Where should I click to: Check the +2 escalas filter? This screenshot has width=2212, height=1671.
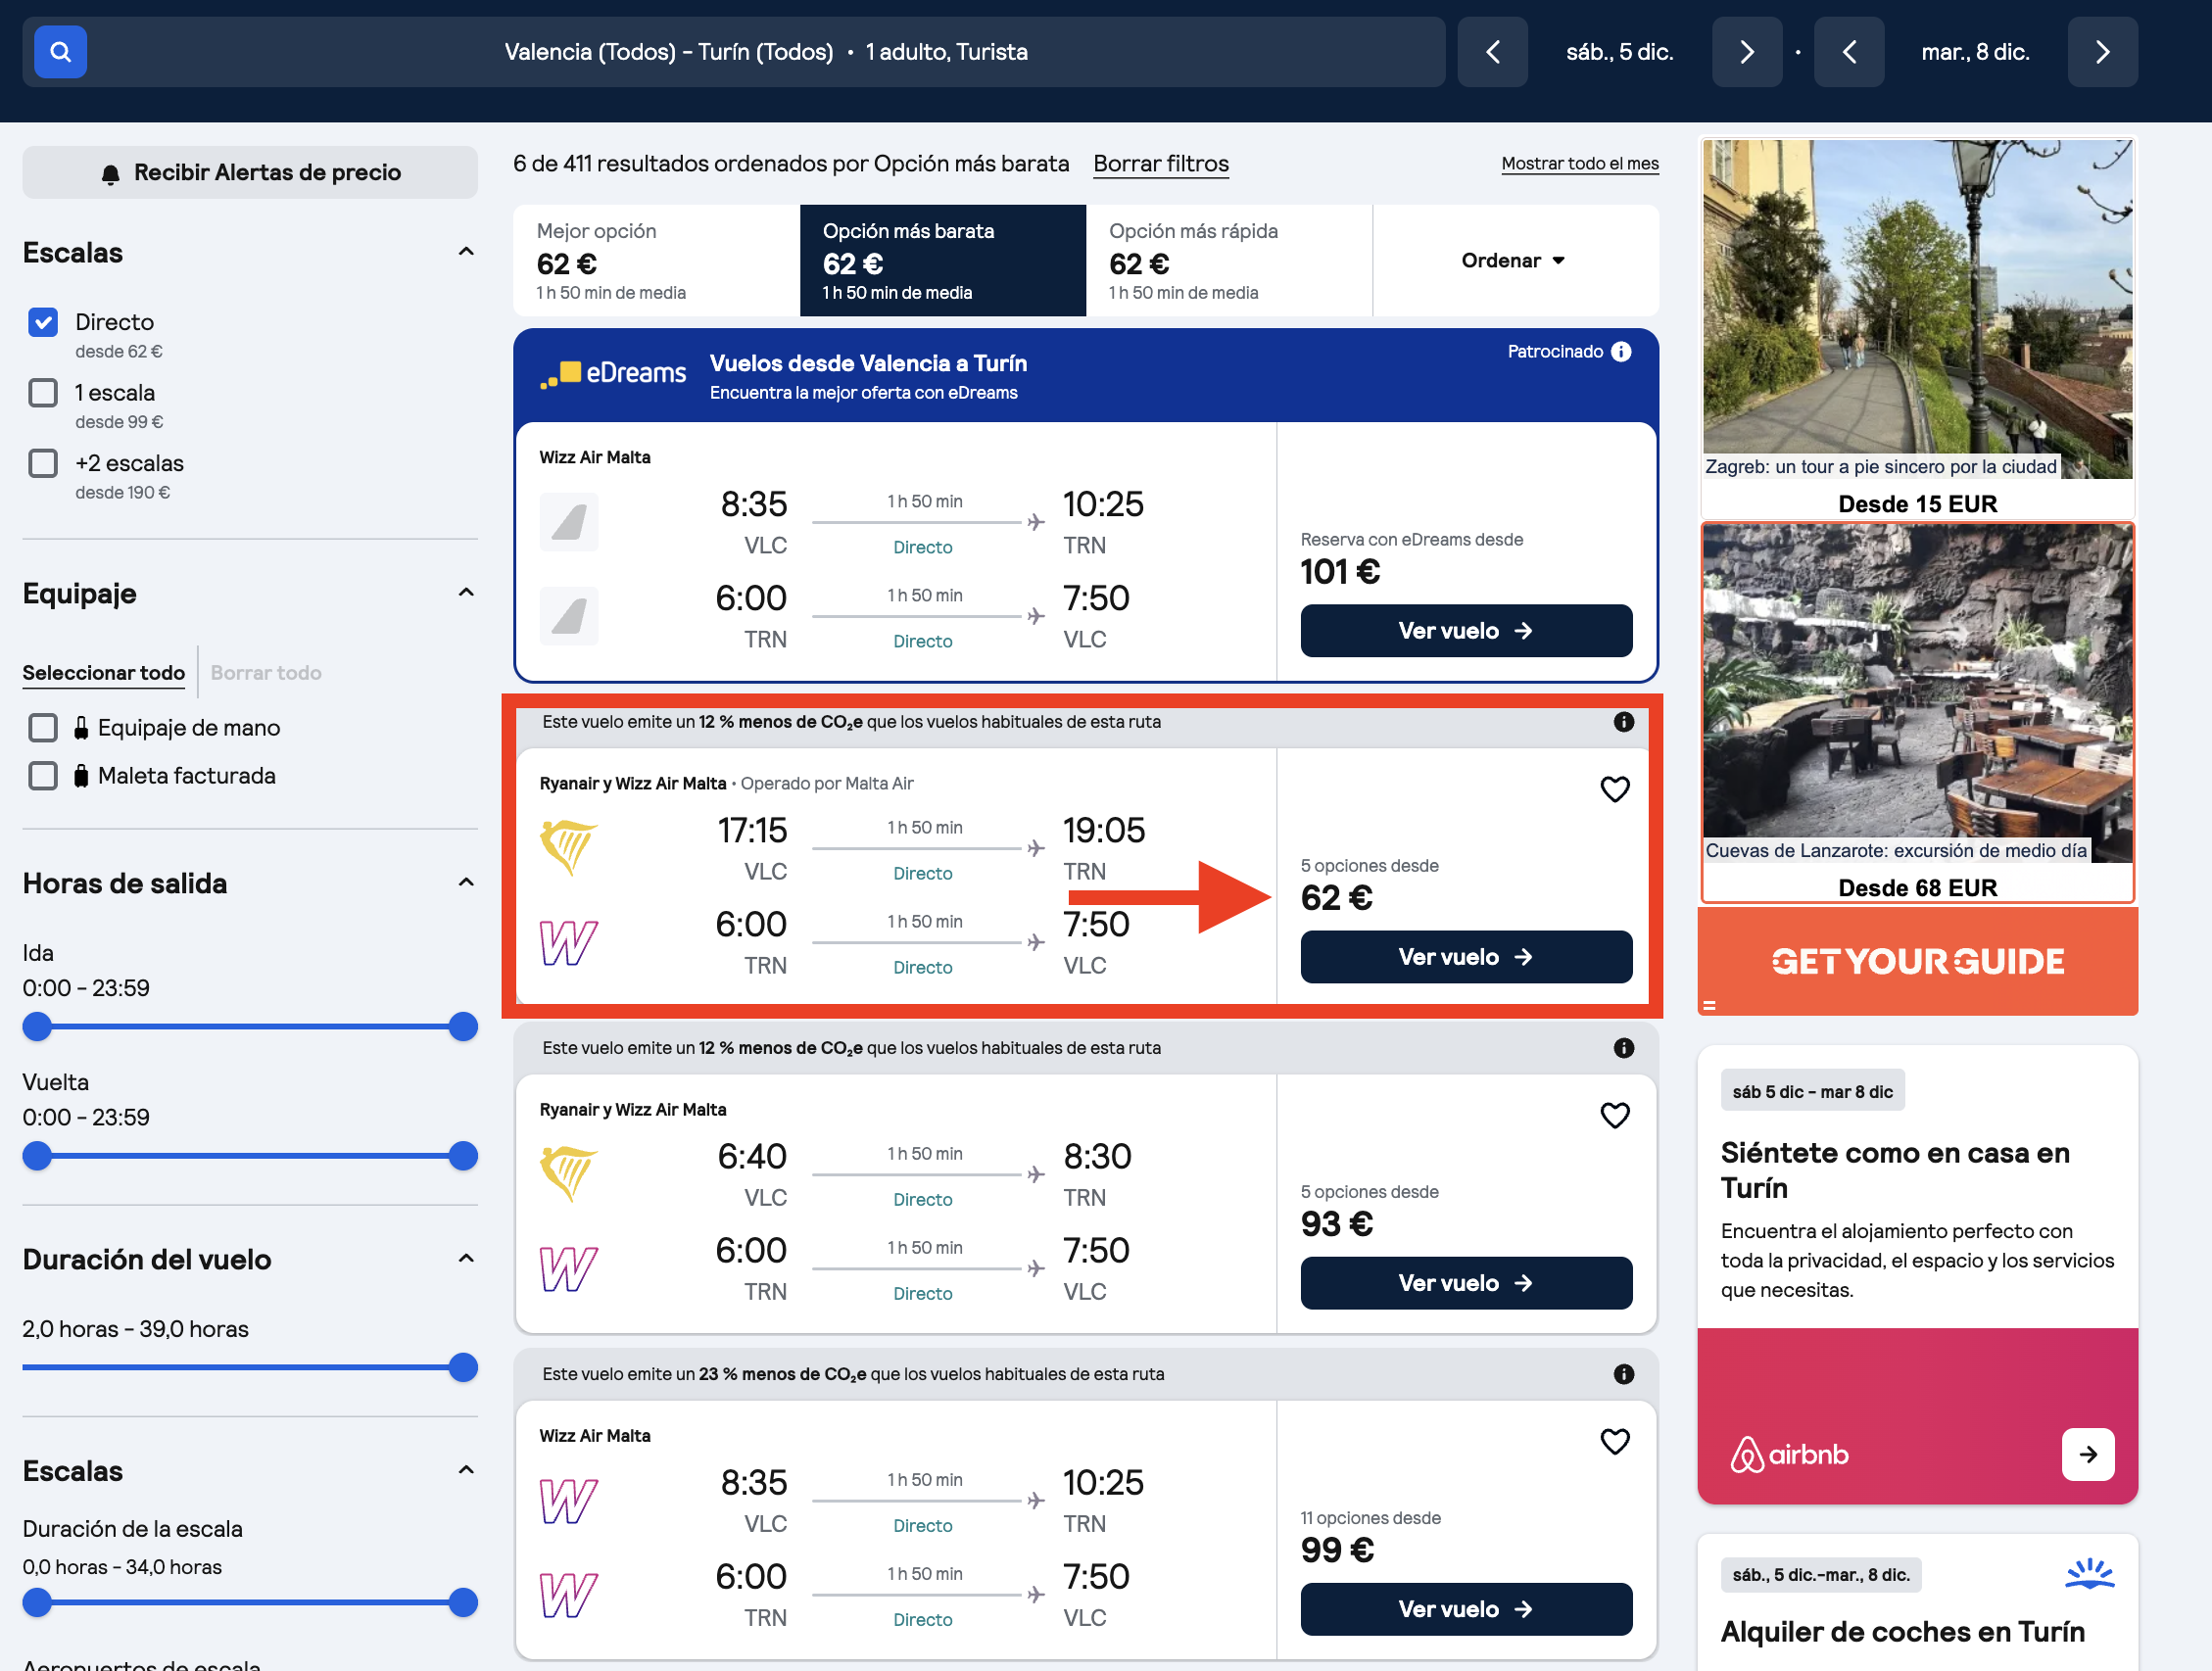point(43,463)
